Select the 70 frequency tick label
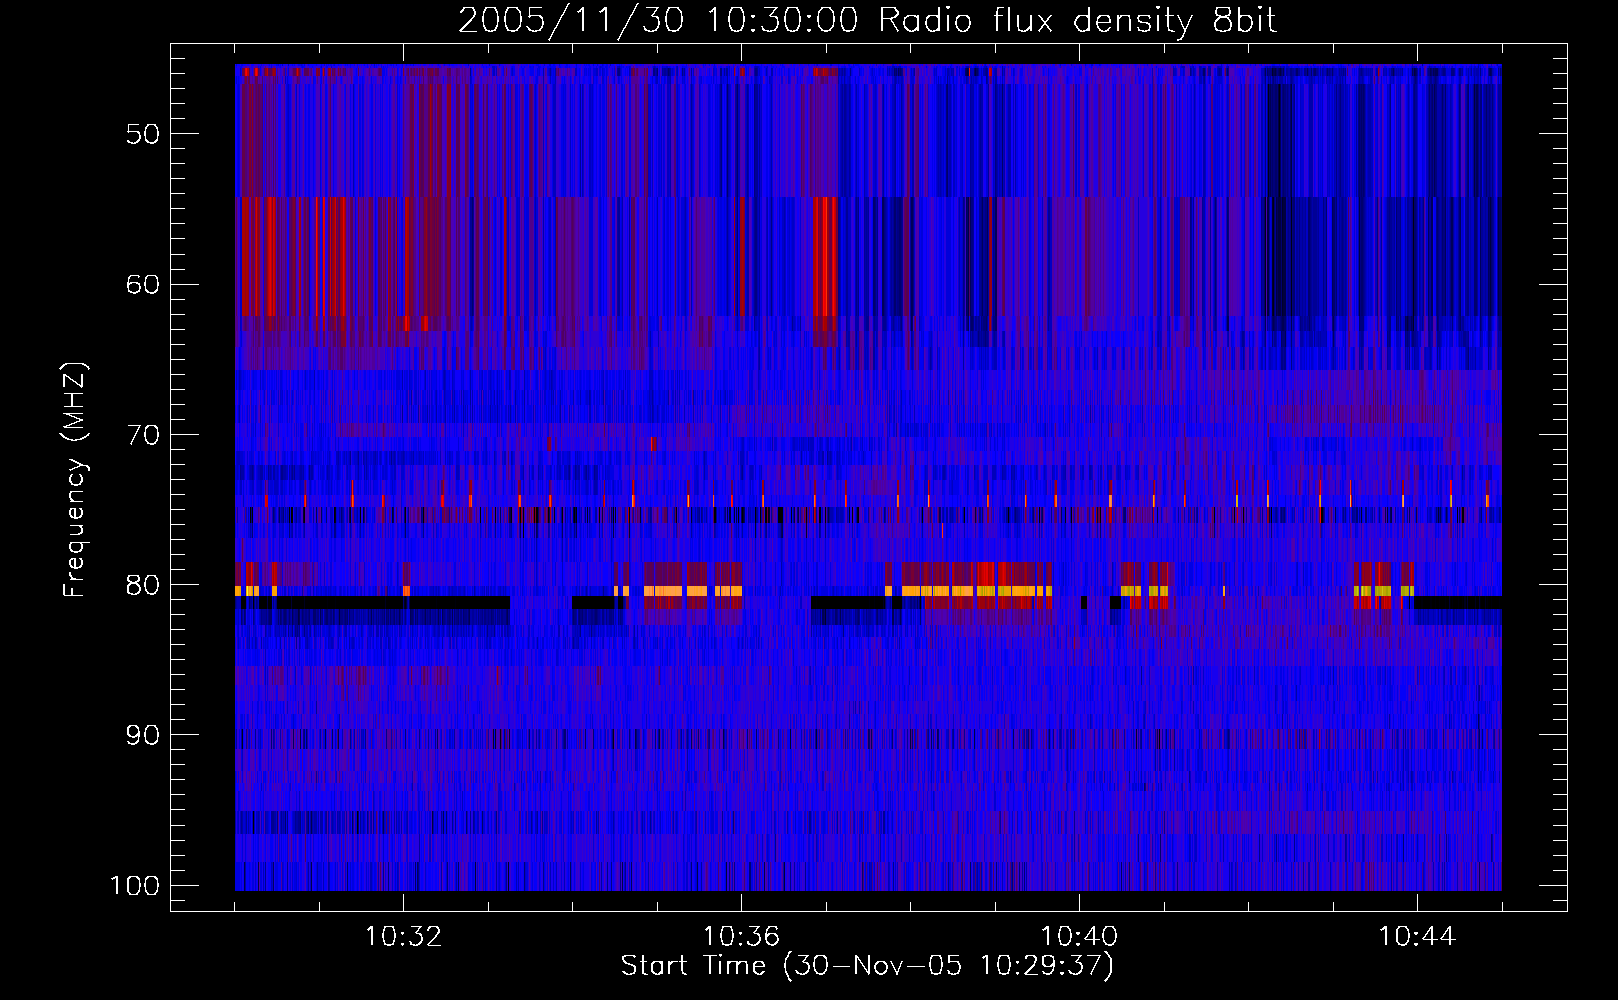The height and width of the screenshot is (1000, 1618). click(143, 435)
